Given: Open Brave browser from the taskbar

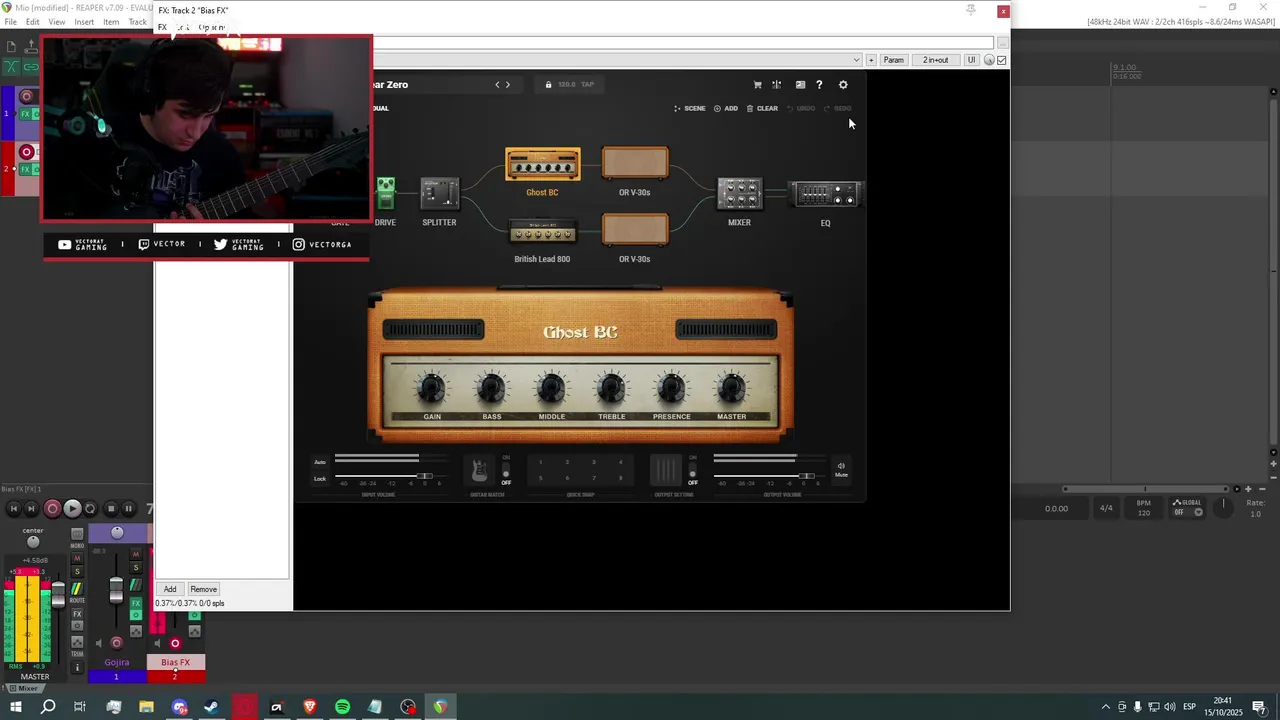Looking at the screenshot, I should coord(309,707).
